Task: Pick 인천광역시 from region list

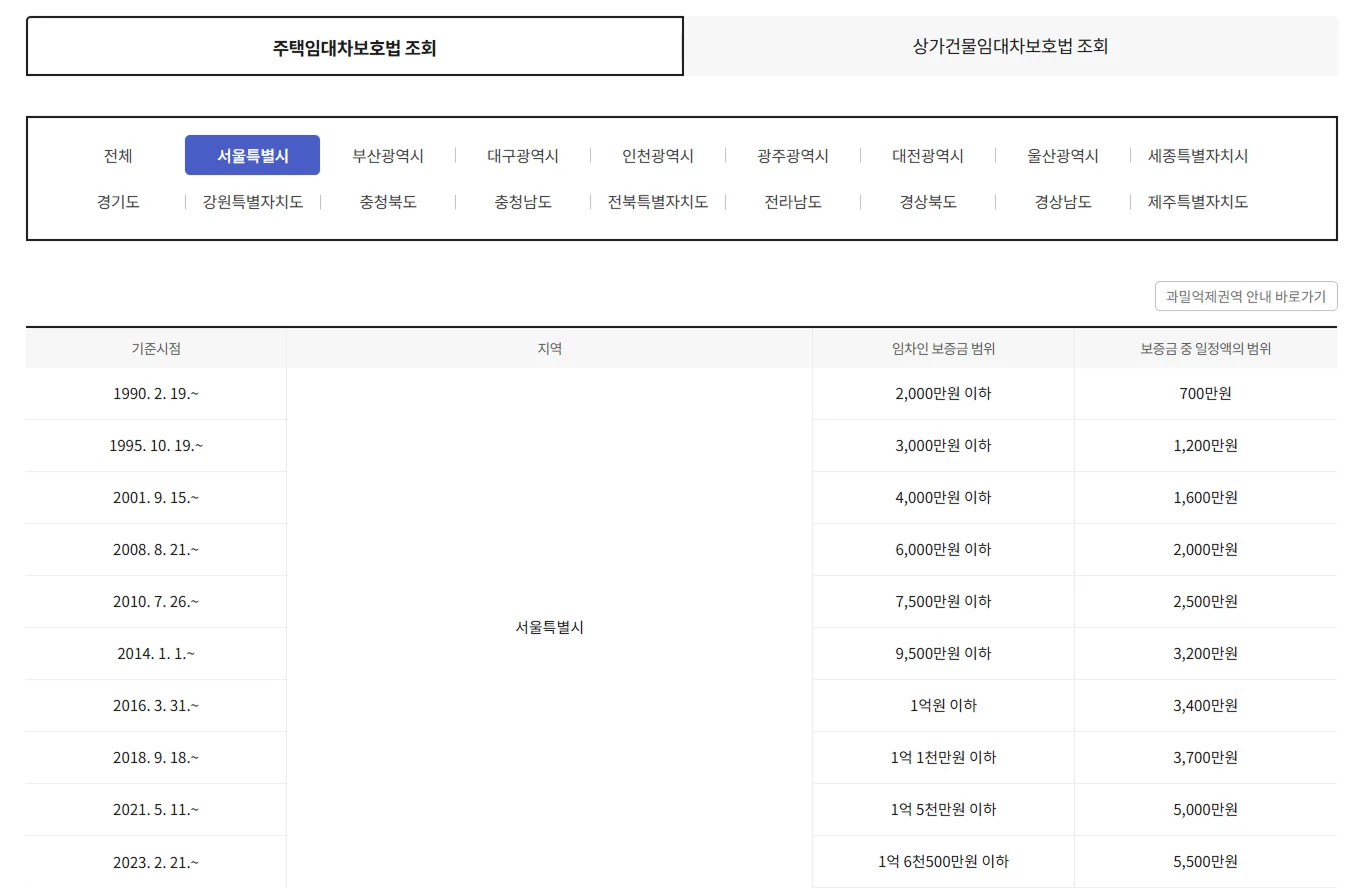Action: [x=658, y=156]
